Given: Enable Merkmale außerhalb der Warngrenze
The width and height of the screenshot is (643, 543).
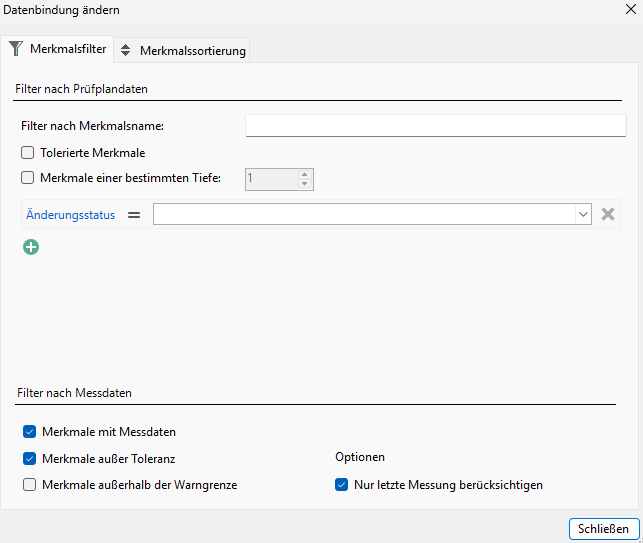Looking at the screenshot, I should pyautogui.click(x=30, y=485).
